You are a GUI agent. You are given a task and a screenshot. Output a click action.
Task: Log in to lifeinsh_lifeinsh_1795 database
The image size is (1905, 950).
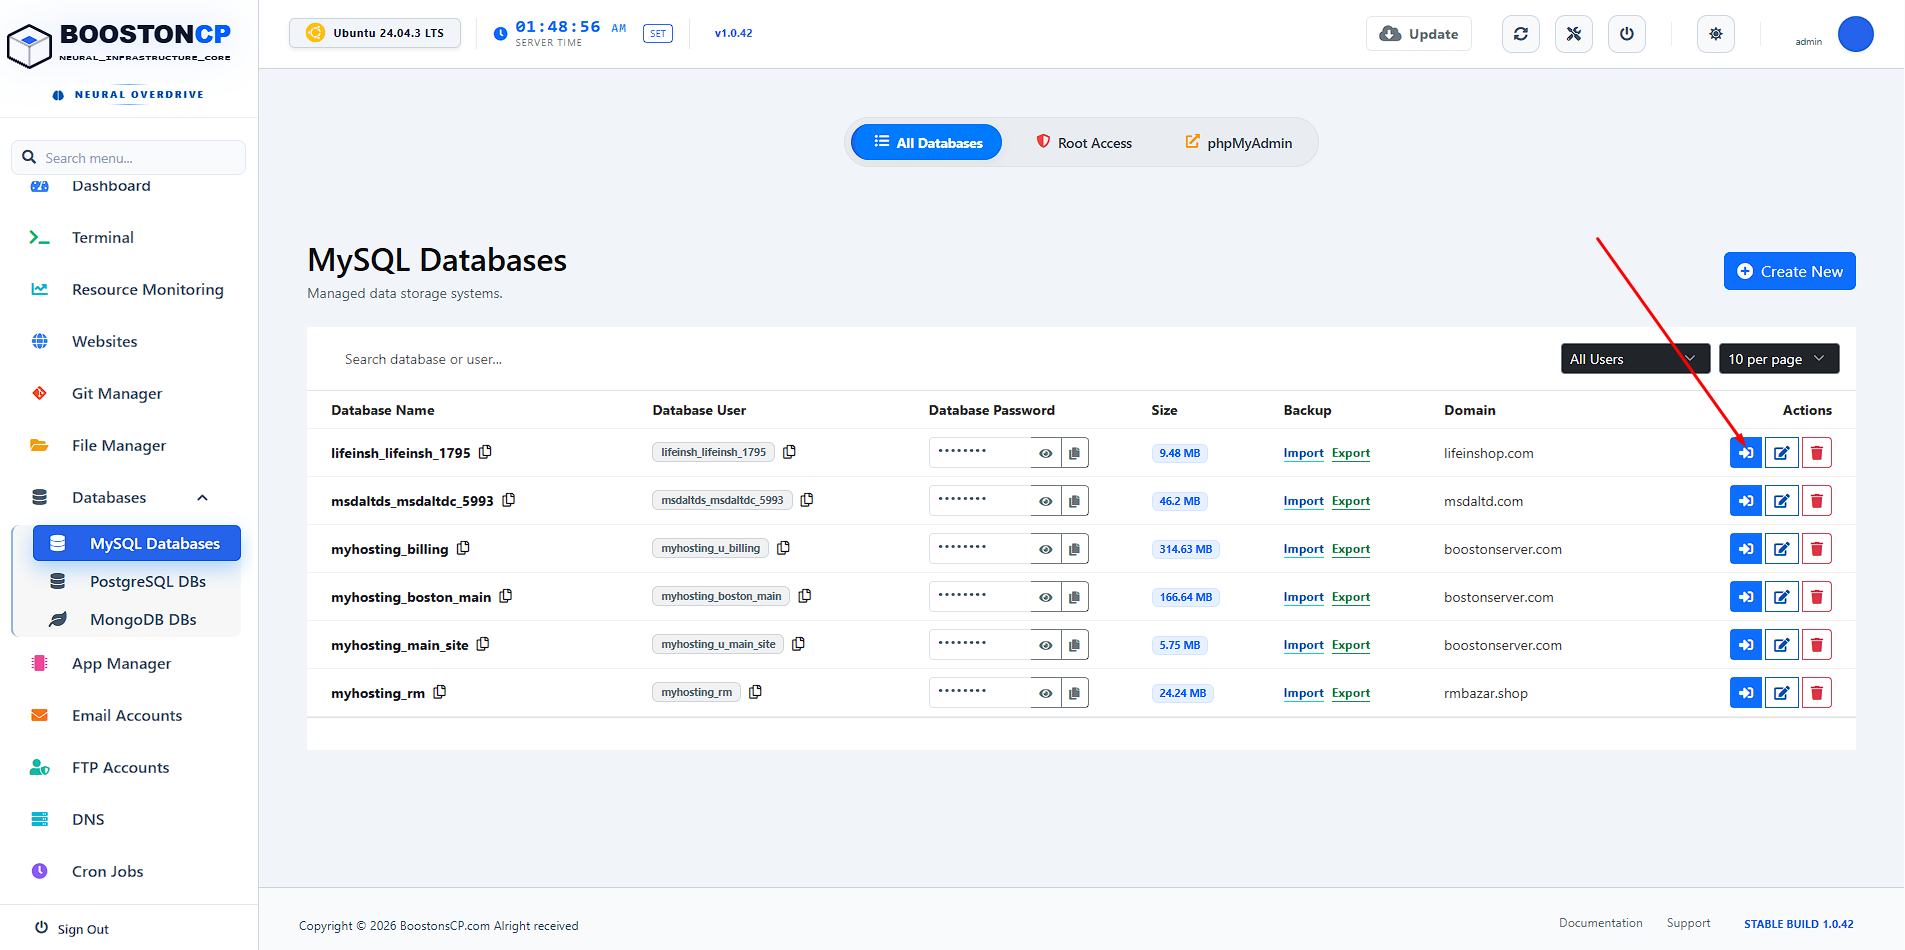(x=1745, y=453)
